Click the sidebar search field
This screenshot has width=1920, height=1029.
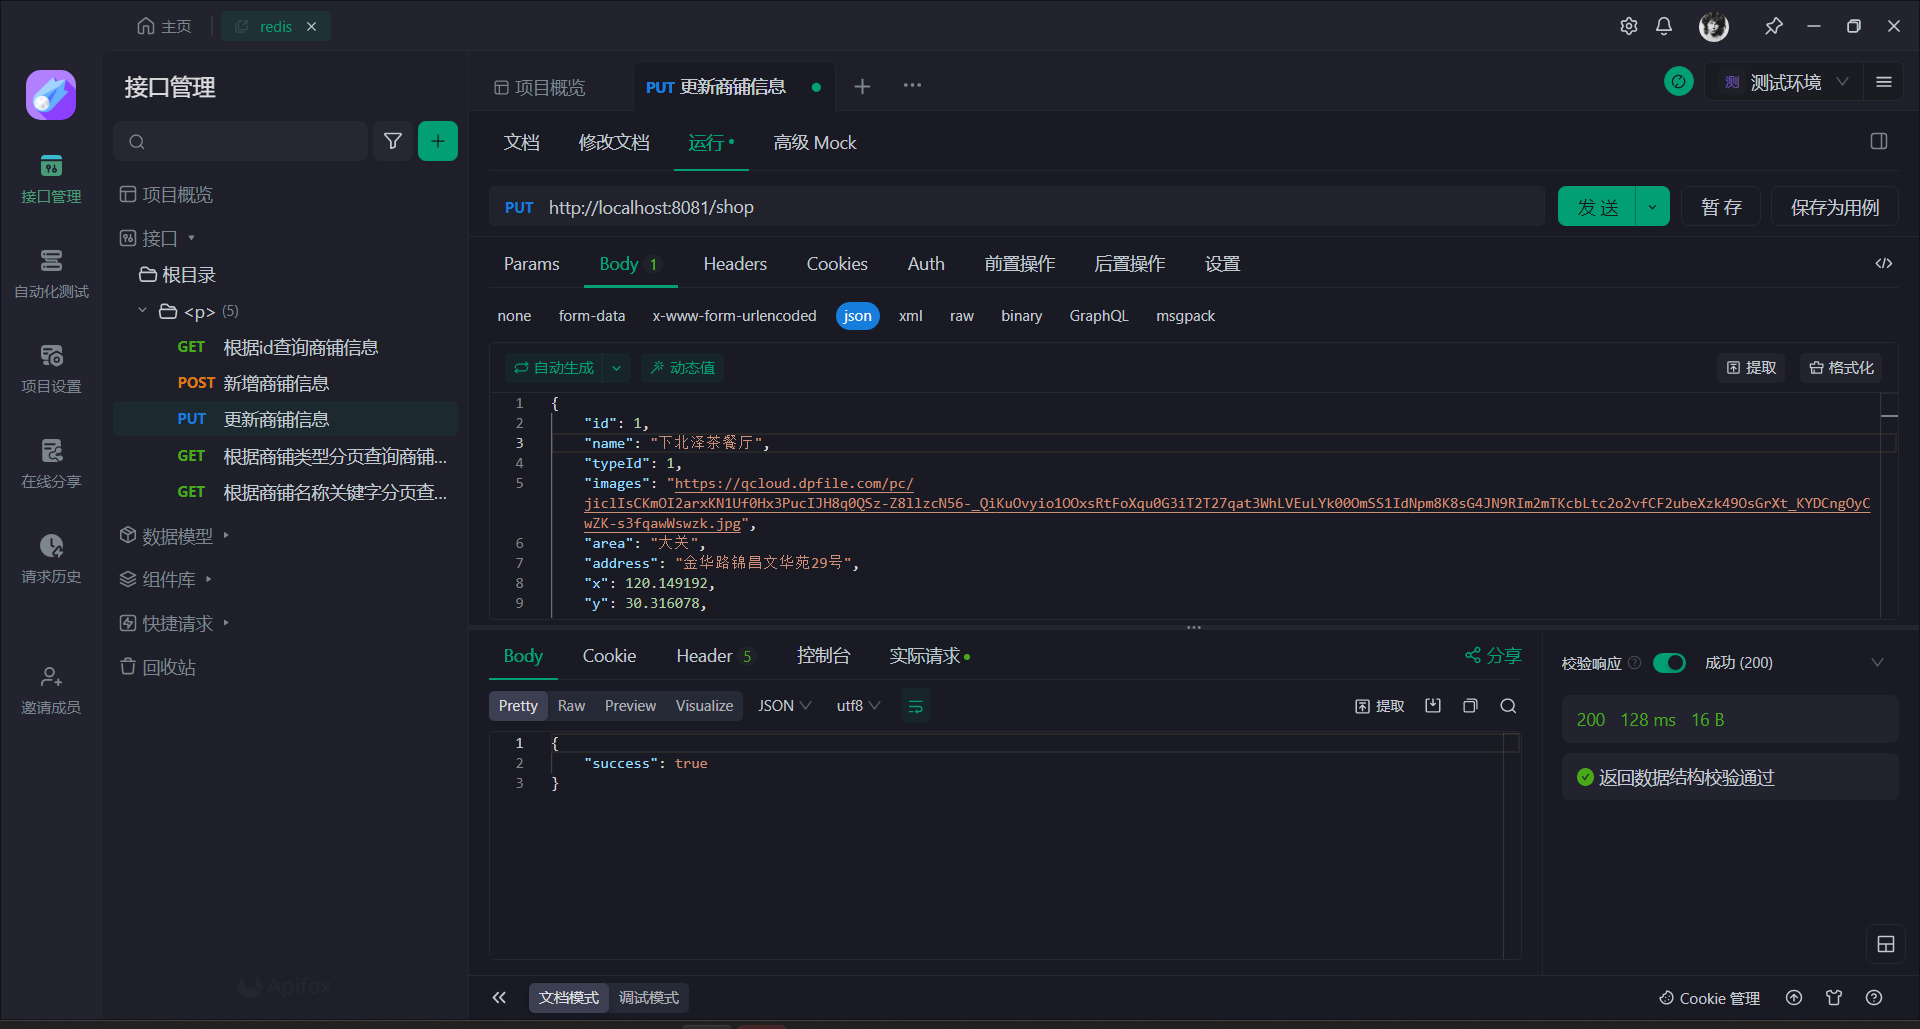[x=240, y=141]
